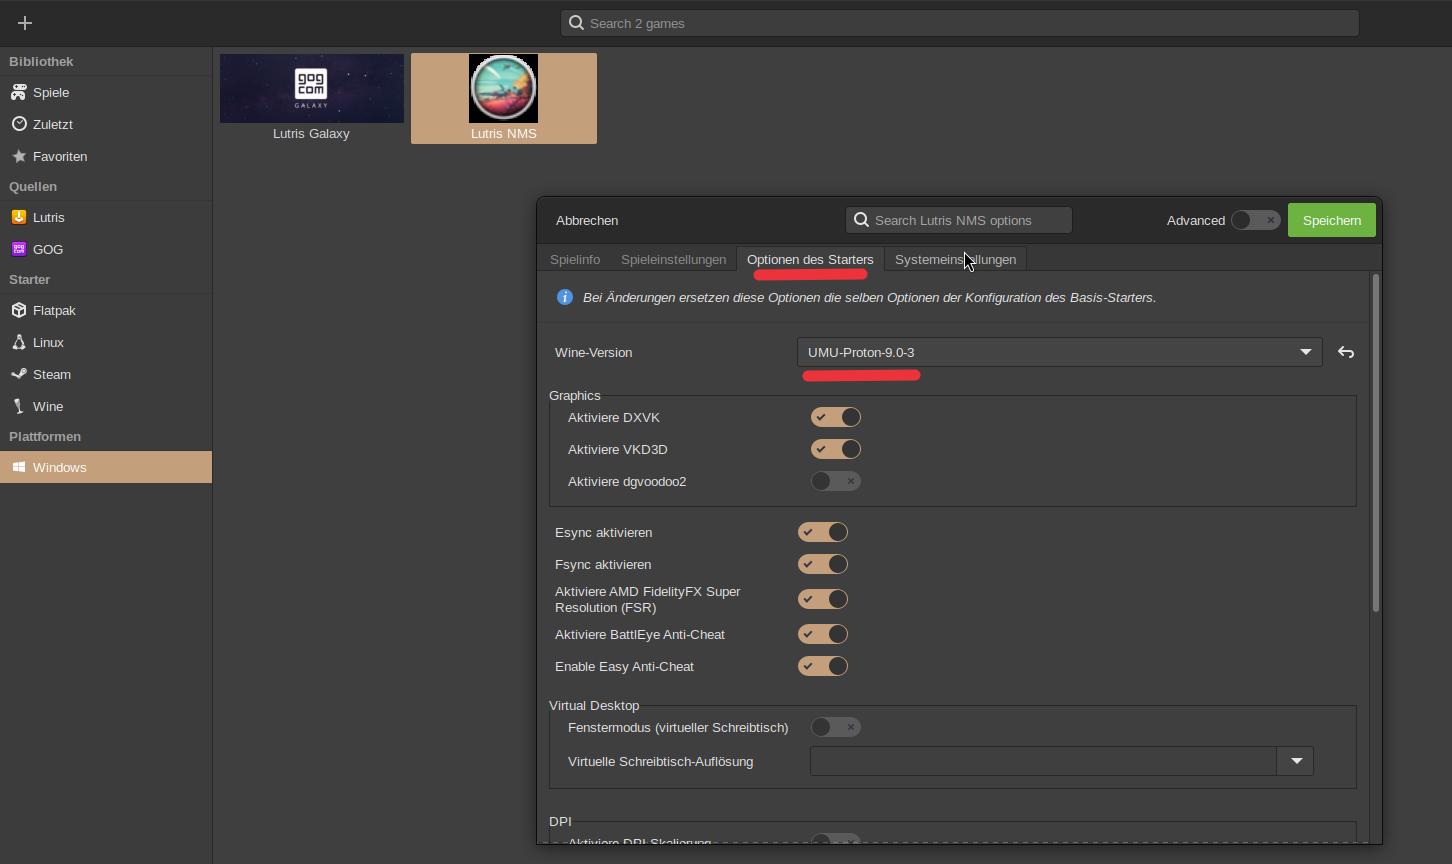Switch to the Systemeinstellungen tab

955,259
